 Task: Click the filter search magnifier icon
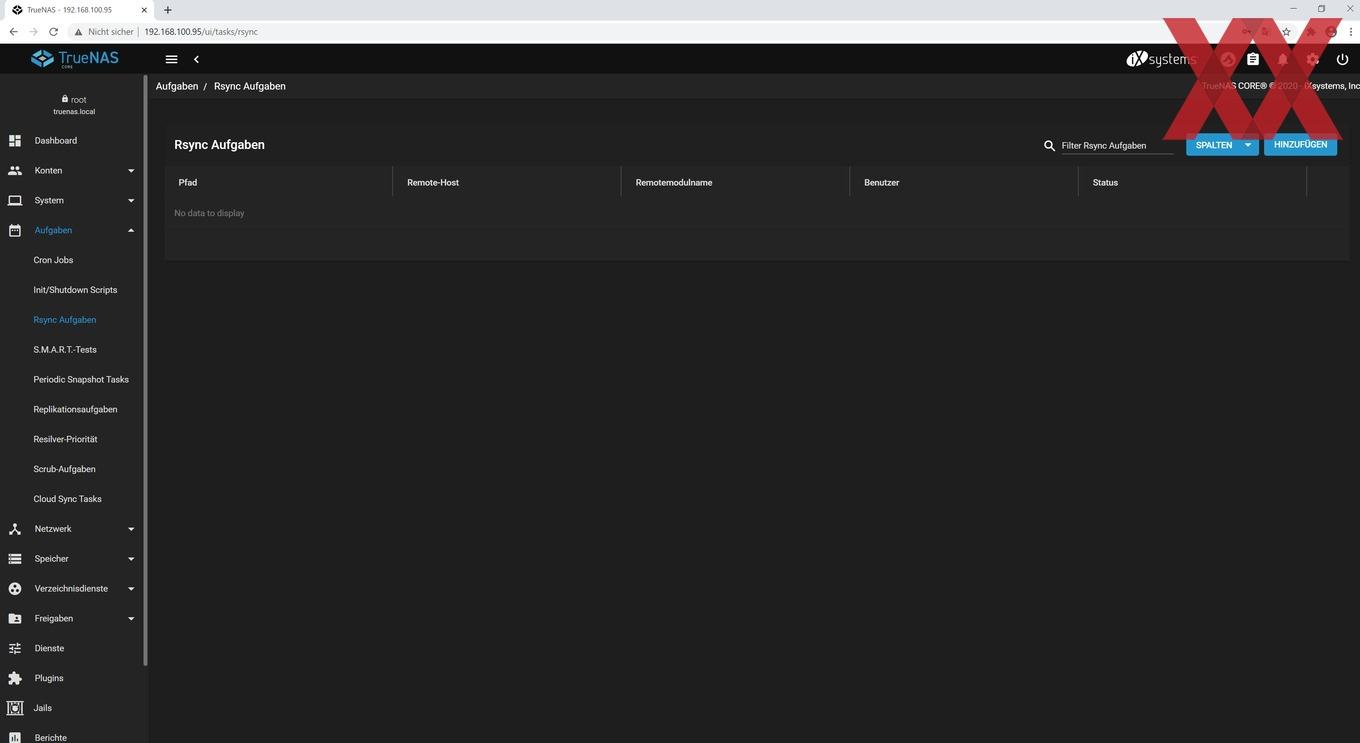1049,146
